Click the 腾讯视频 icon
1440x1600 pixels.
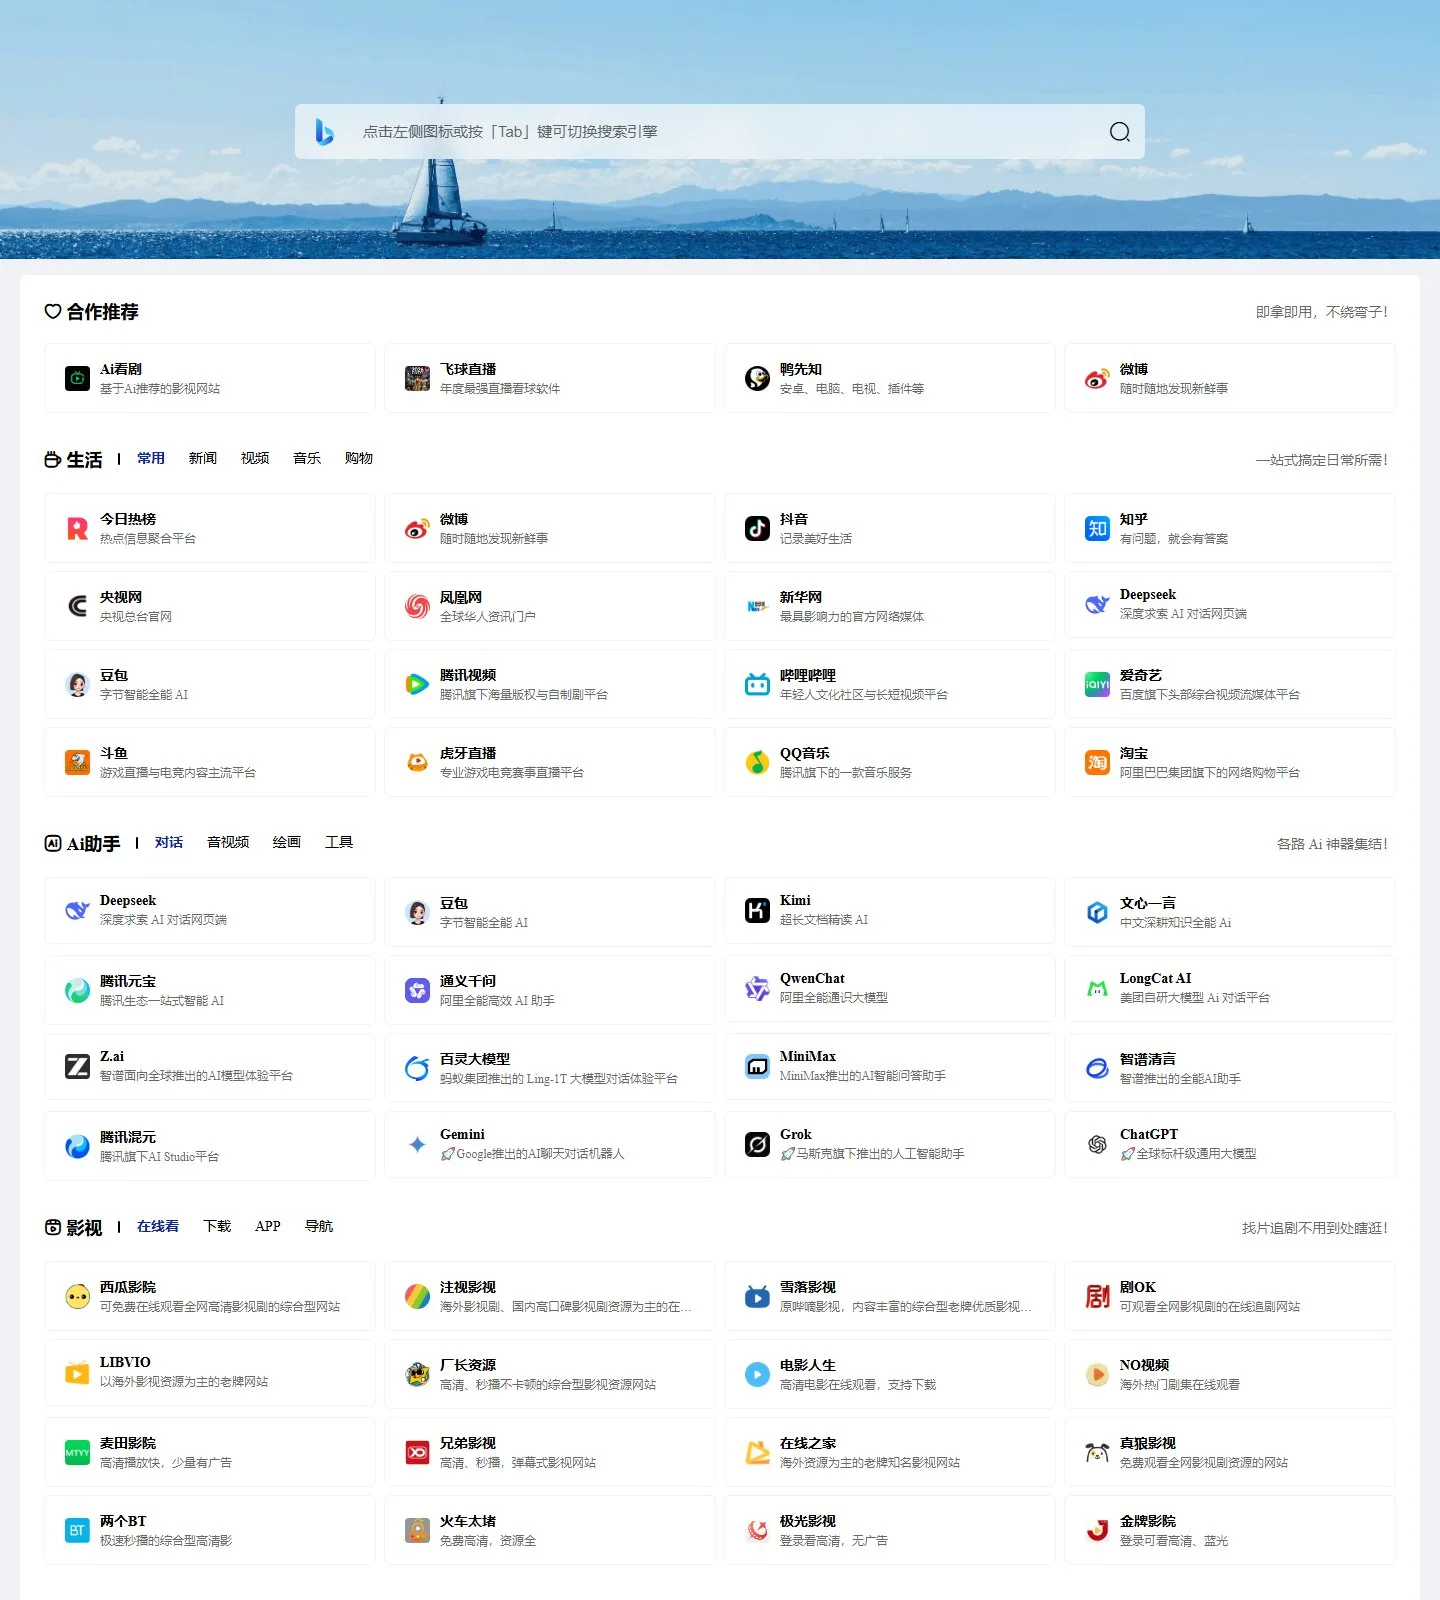(x=417, y=684)
